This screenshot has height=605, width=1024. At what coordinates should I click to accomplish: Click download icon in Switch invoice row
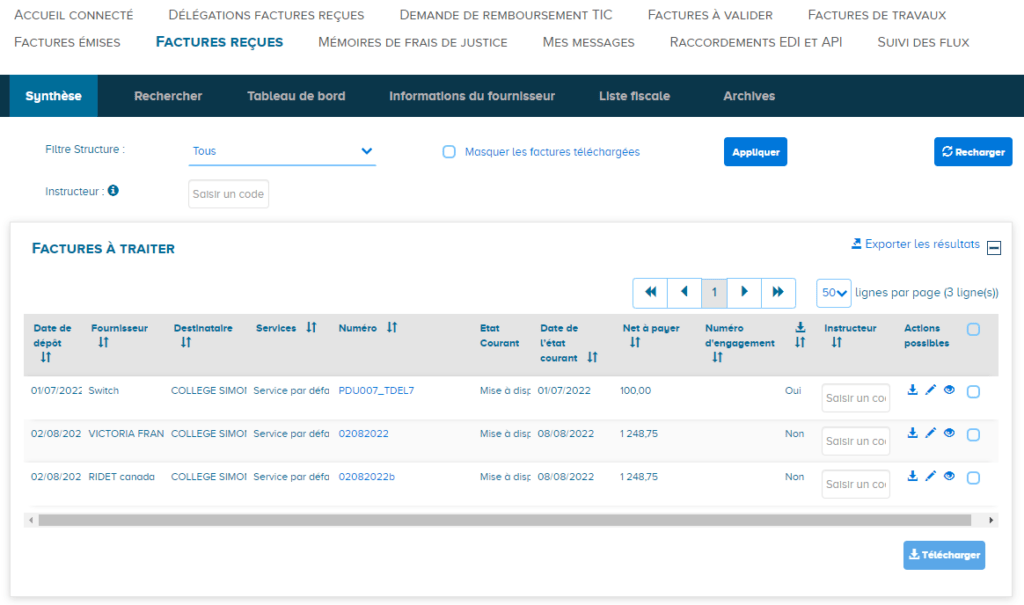pos(912,390)
